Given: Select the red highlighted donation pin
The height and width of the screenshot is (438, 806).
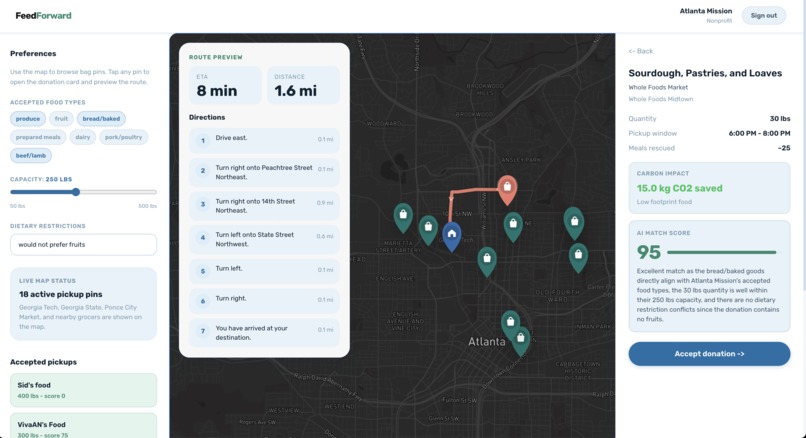Looking at the screenshot, I should pos(507,189).
